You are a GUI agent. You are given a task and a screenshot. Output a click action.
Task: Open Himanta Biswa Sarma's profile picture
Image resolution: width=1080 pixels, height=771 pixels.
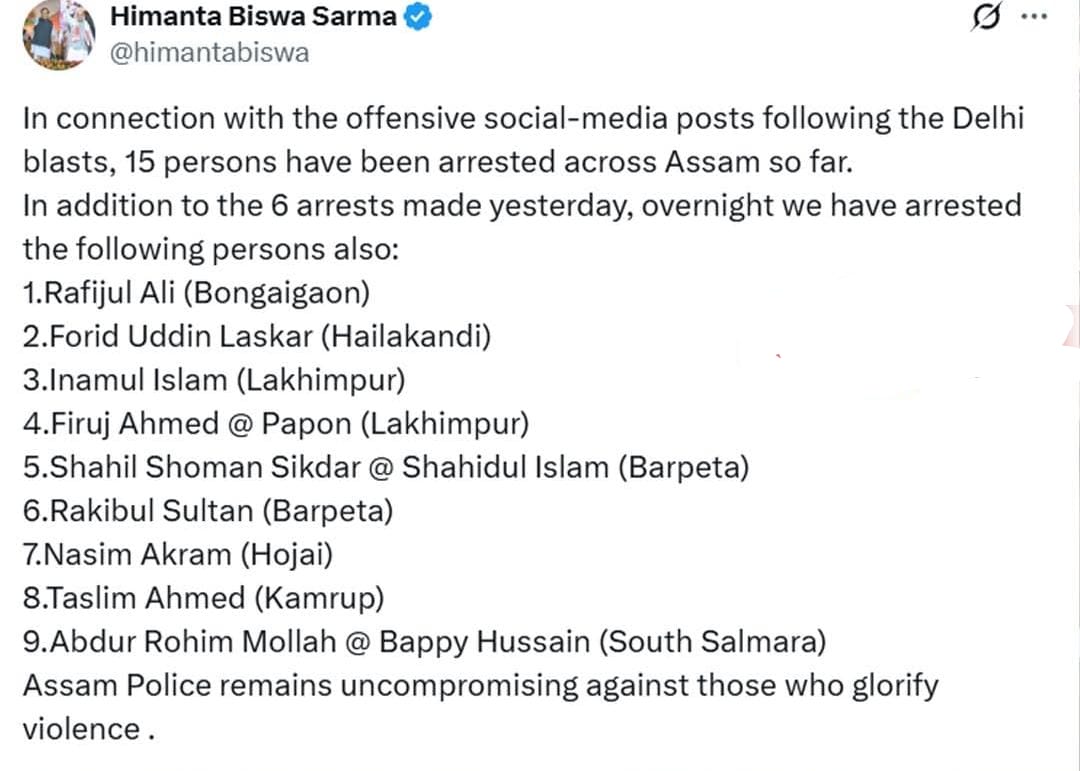click(x=57, y=35)
